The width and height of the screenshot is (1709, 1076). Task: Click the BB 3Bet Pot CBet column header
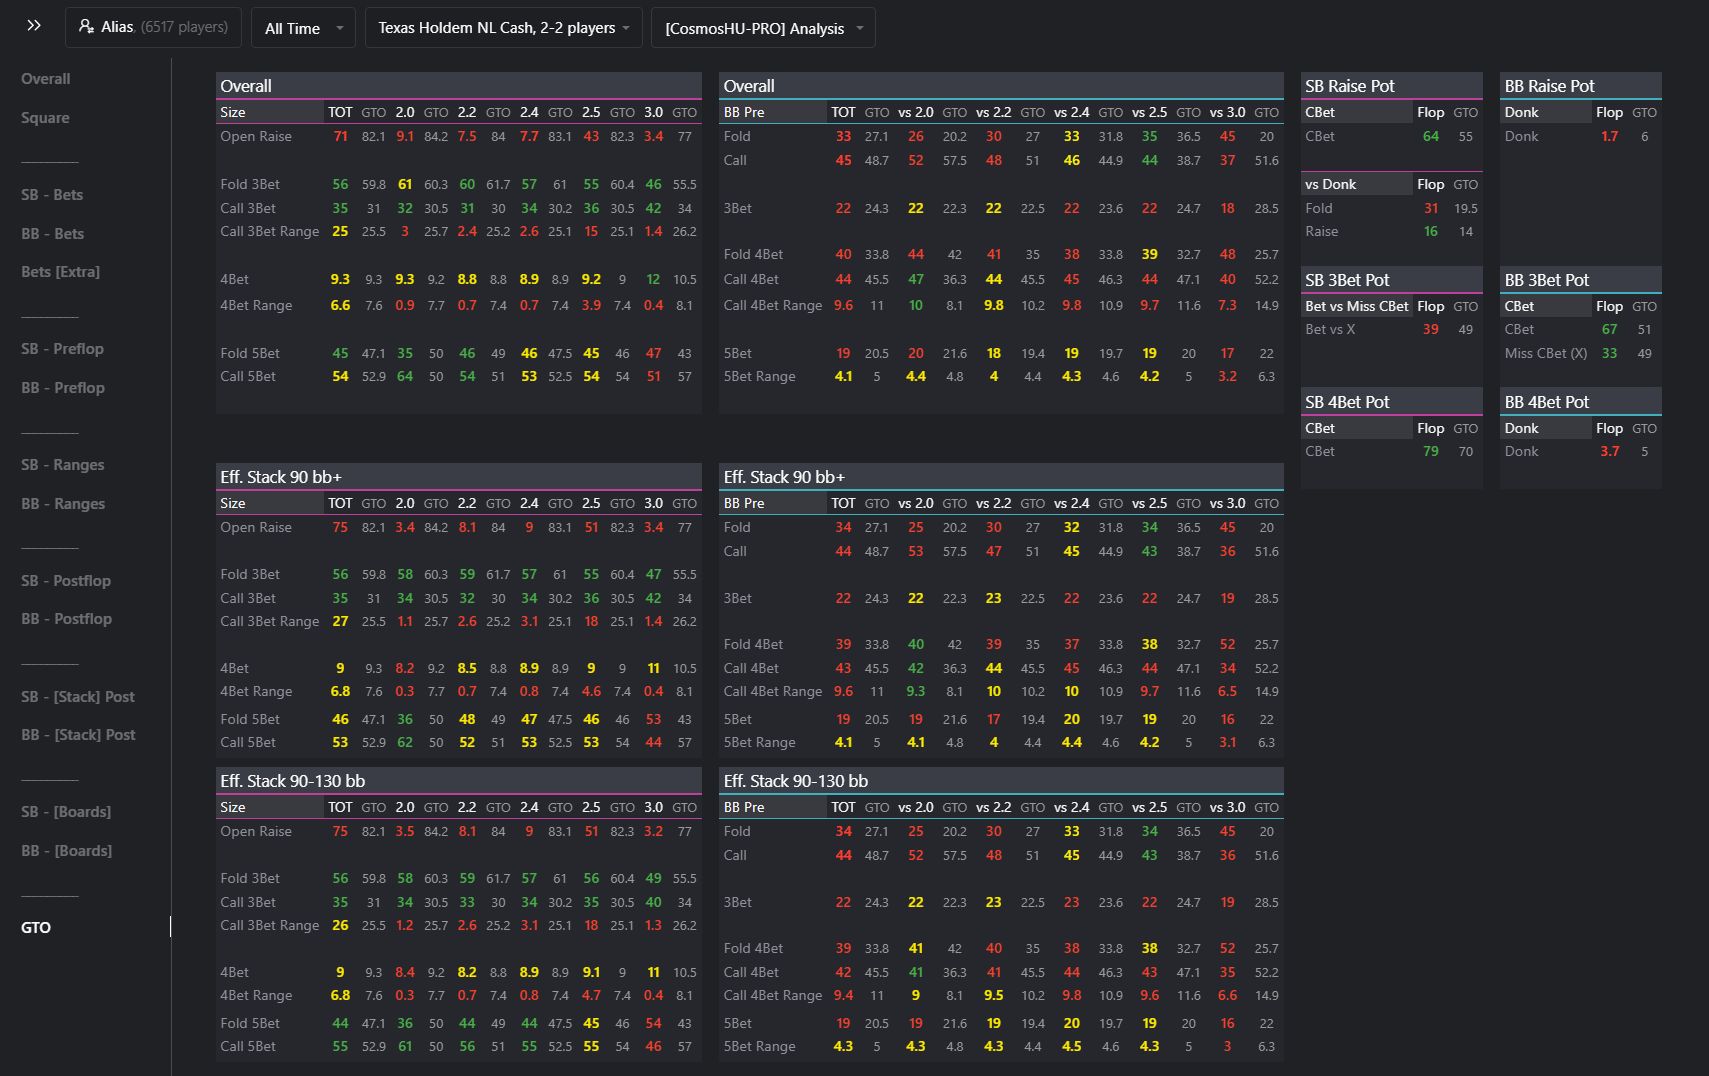(x=1519, y=307)
